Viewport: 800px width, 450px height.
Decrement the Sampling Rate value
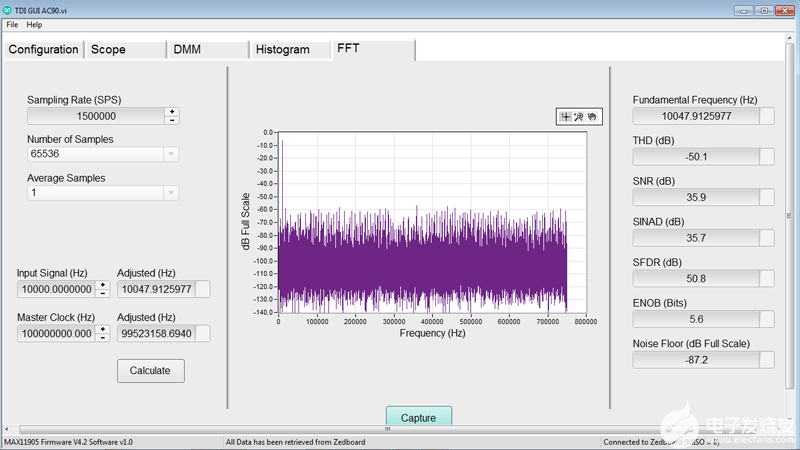(x=172, y=120)
